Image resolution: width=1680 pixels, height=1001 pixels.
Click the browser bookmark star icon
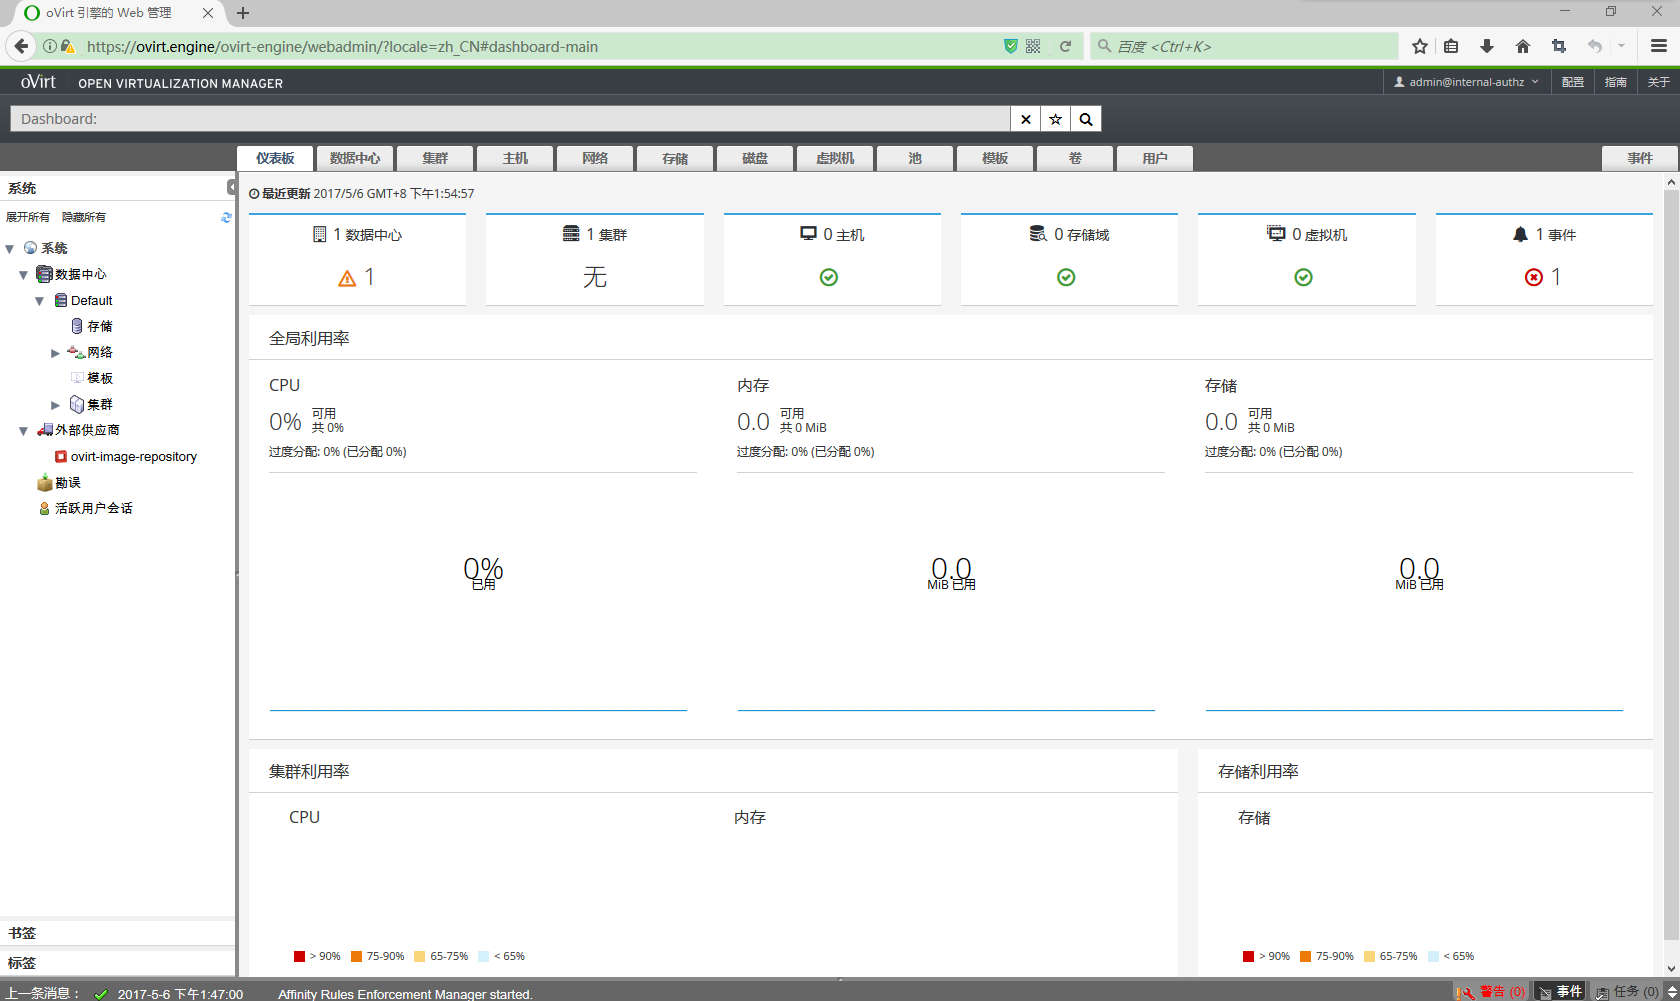click(1420, 46)
